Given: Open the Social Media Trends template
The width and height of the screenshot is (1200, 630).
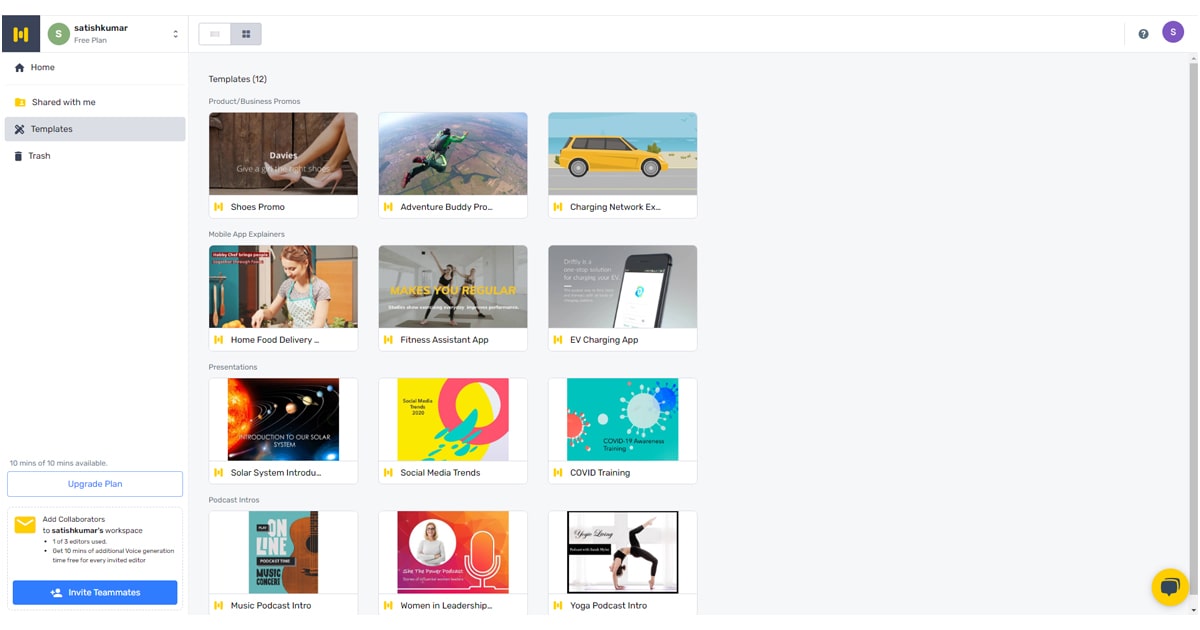Looking at the screenshot, I should pyautogui.click(x=452, y=419).
